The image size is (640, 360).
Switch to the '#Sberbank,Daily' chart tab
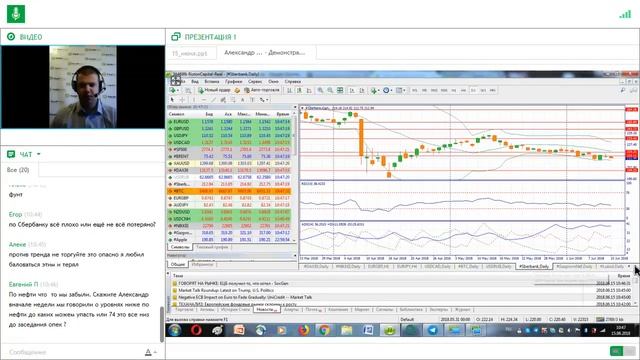point(533,267)
